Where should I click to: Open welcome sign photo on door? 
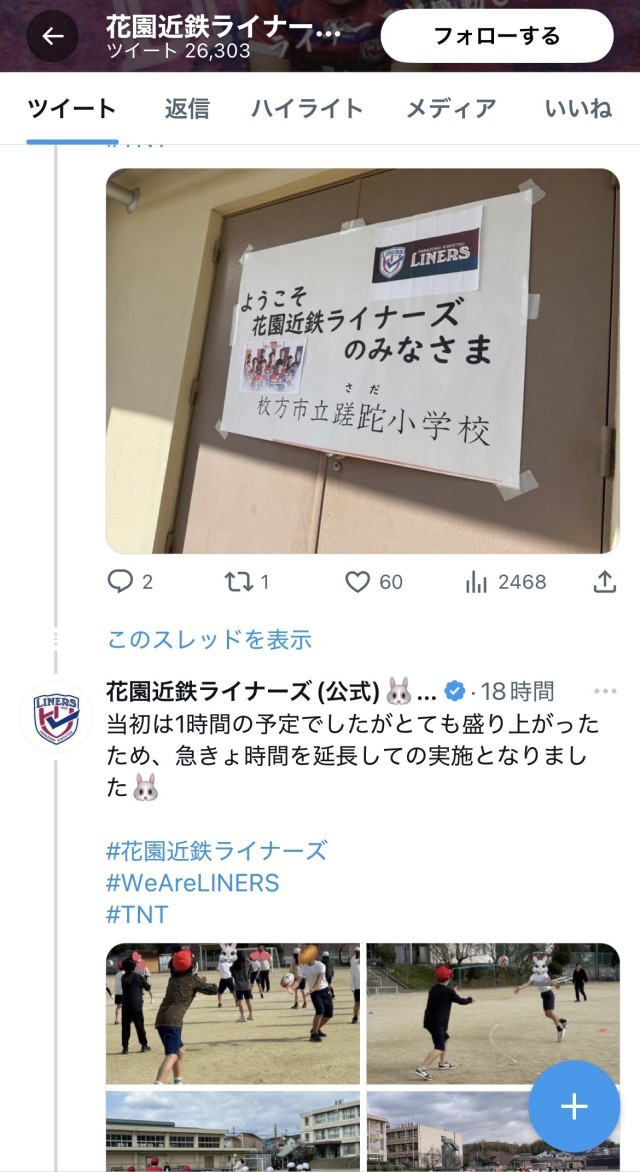coord(363,361)
